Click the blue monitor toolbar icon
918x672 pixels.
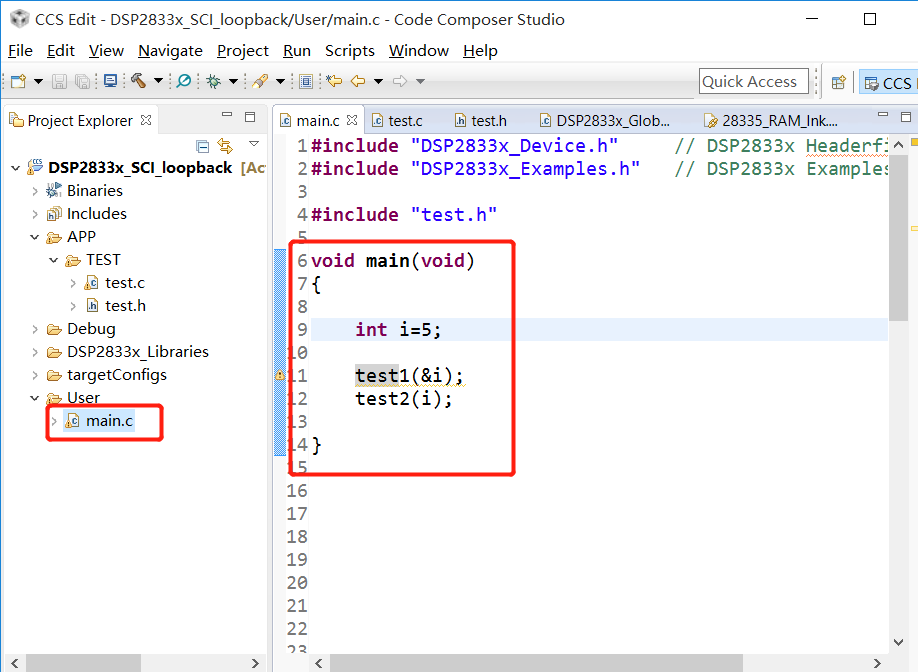110,81
